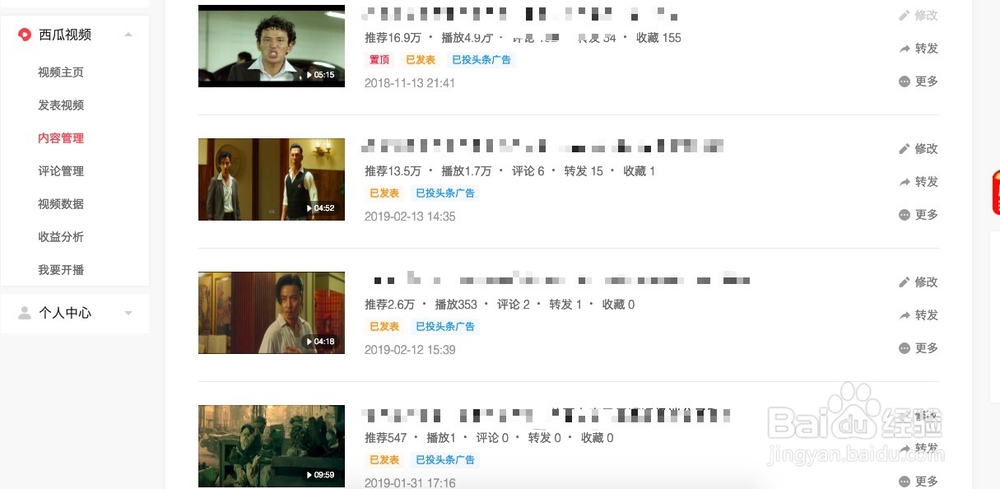
Task: Open 更多 options for 2019-02-12 video
Action: point(918,348)
